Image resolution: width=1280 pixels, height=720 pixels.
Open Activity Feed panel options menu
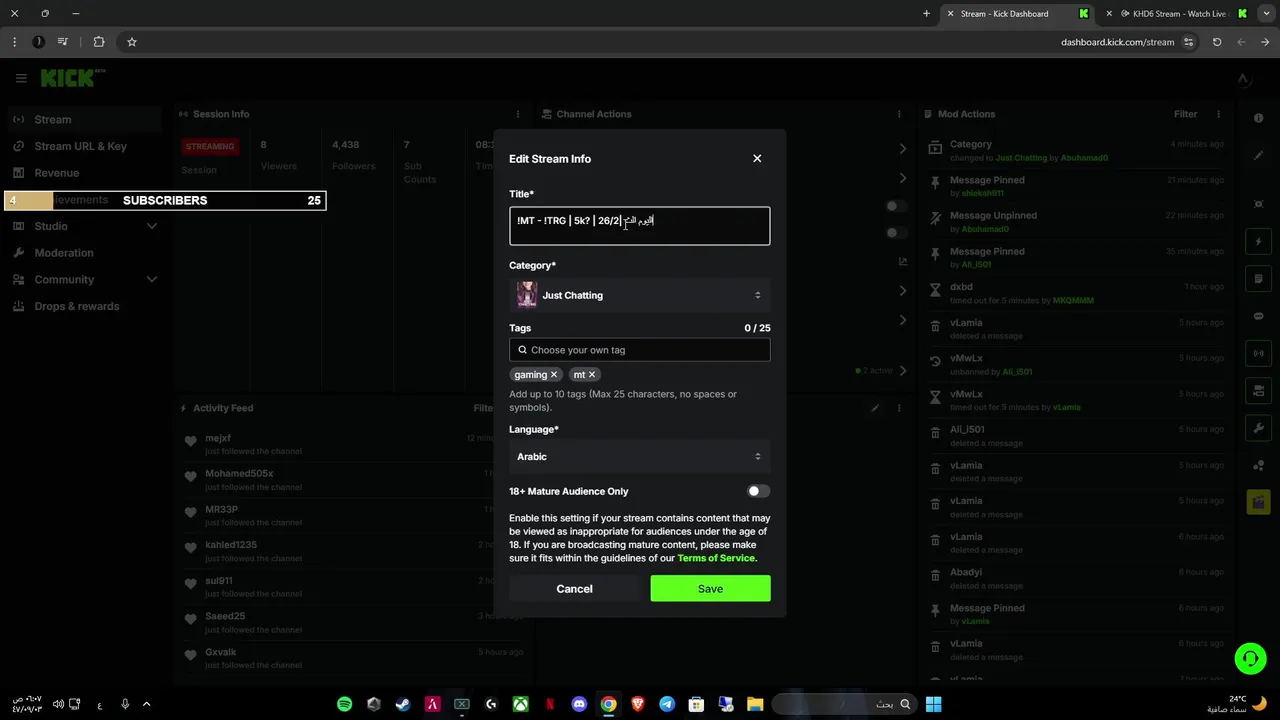point(899,408)
